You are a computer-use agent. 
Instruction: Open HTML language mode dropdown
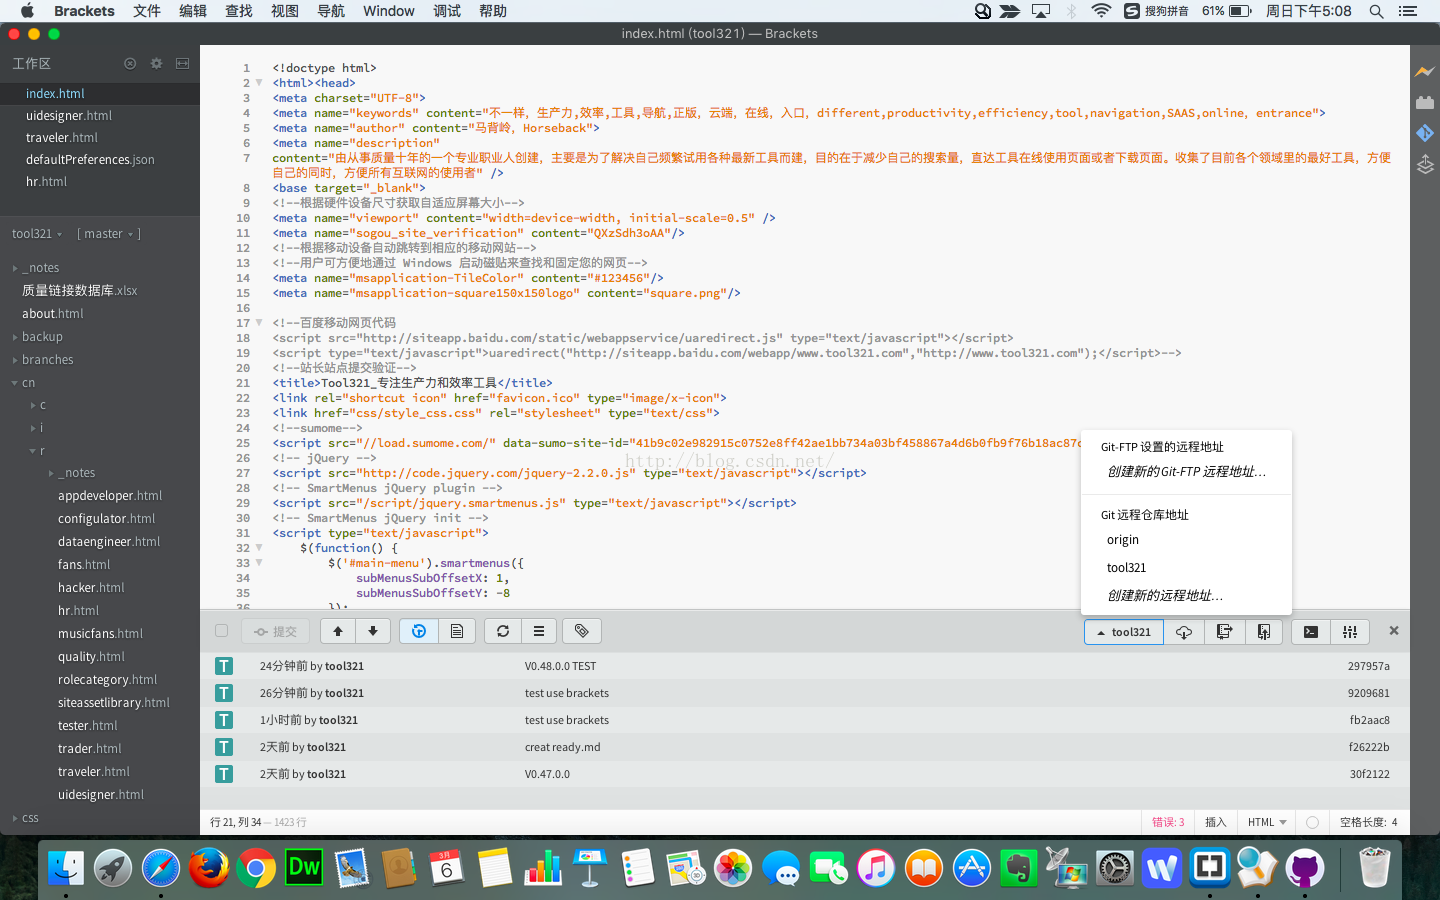[1267, 822]
